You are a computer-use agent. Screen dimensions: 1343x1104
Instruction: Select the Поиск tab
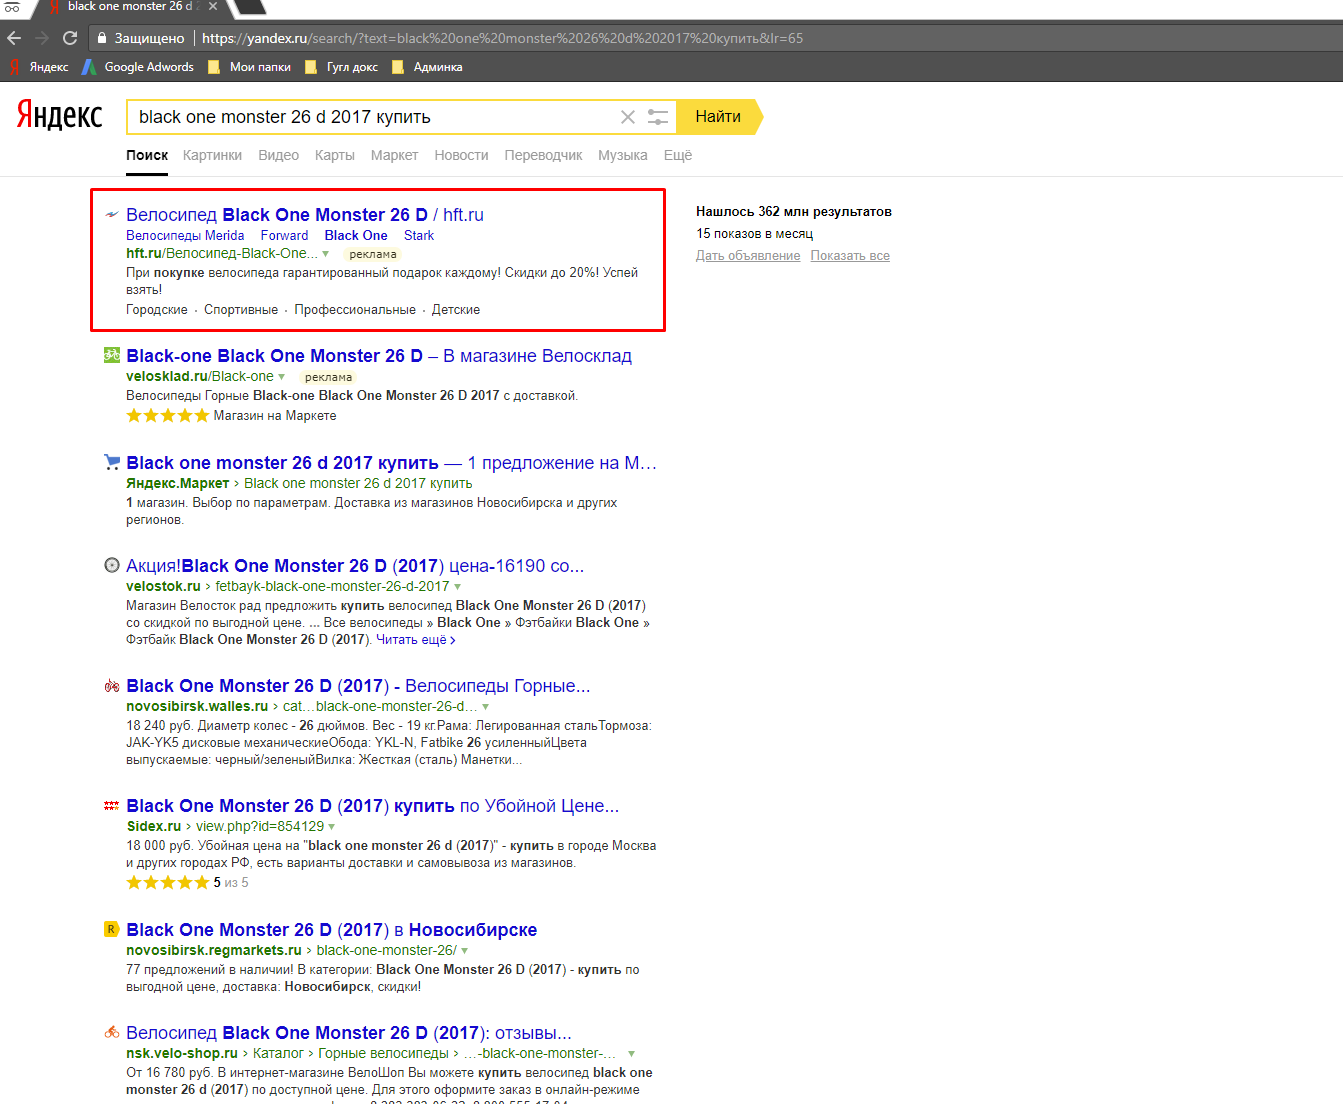[x=147, y=155]
